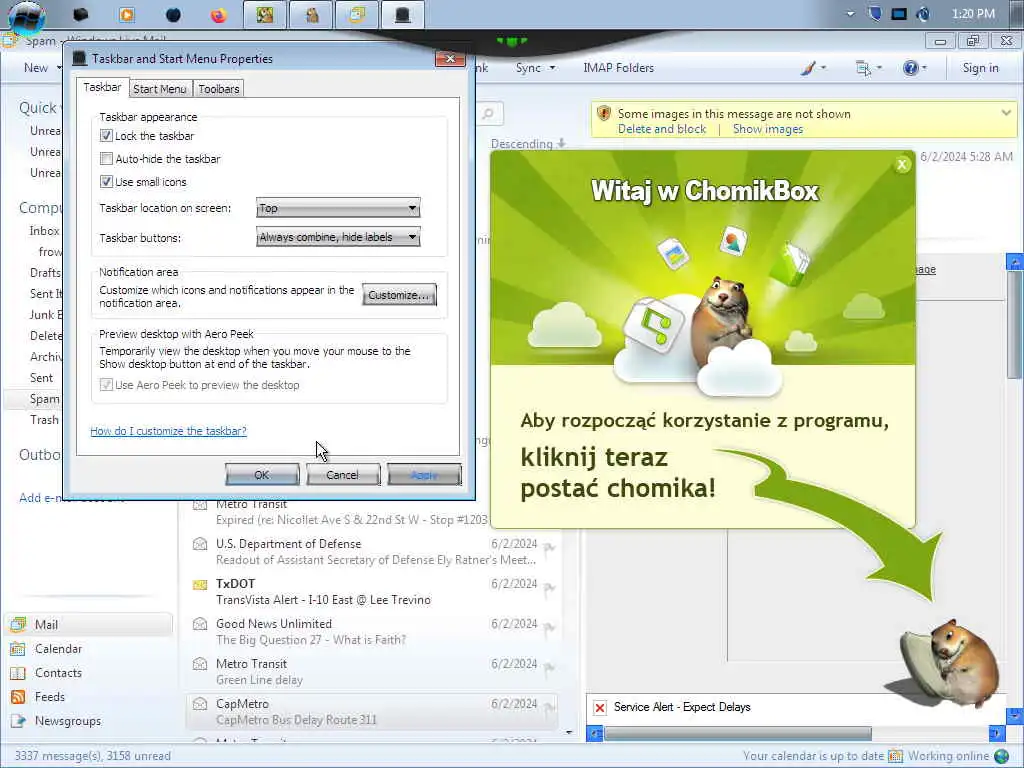The image size is (1024, 768).
Task: Click the globe Working online status icon
Action: point(1002,756)
